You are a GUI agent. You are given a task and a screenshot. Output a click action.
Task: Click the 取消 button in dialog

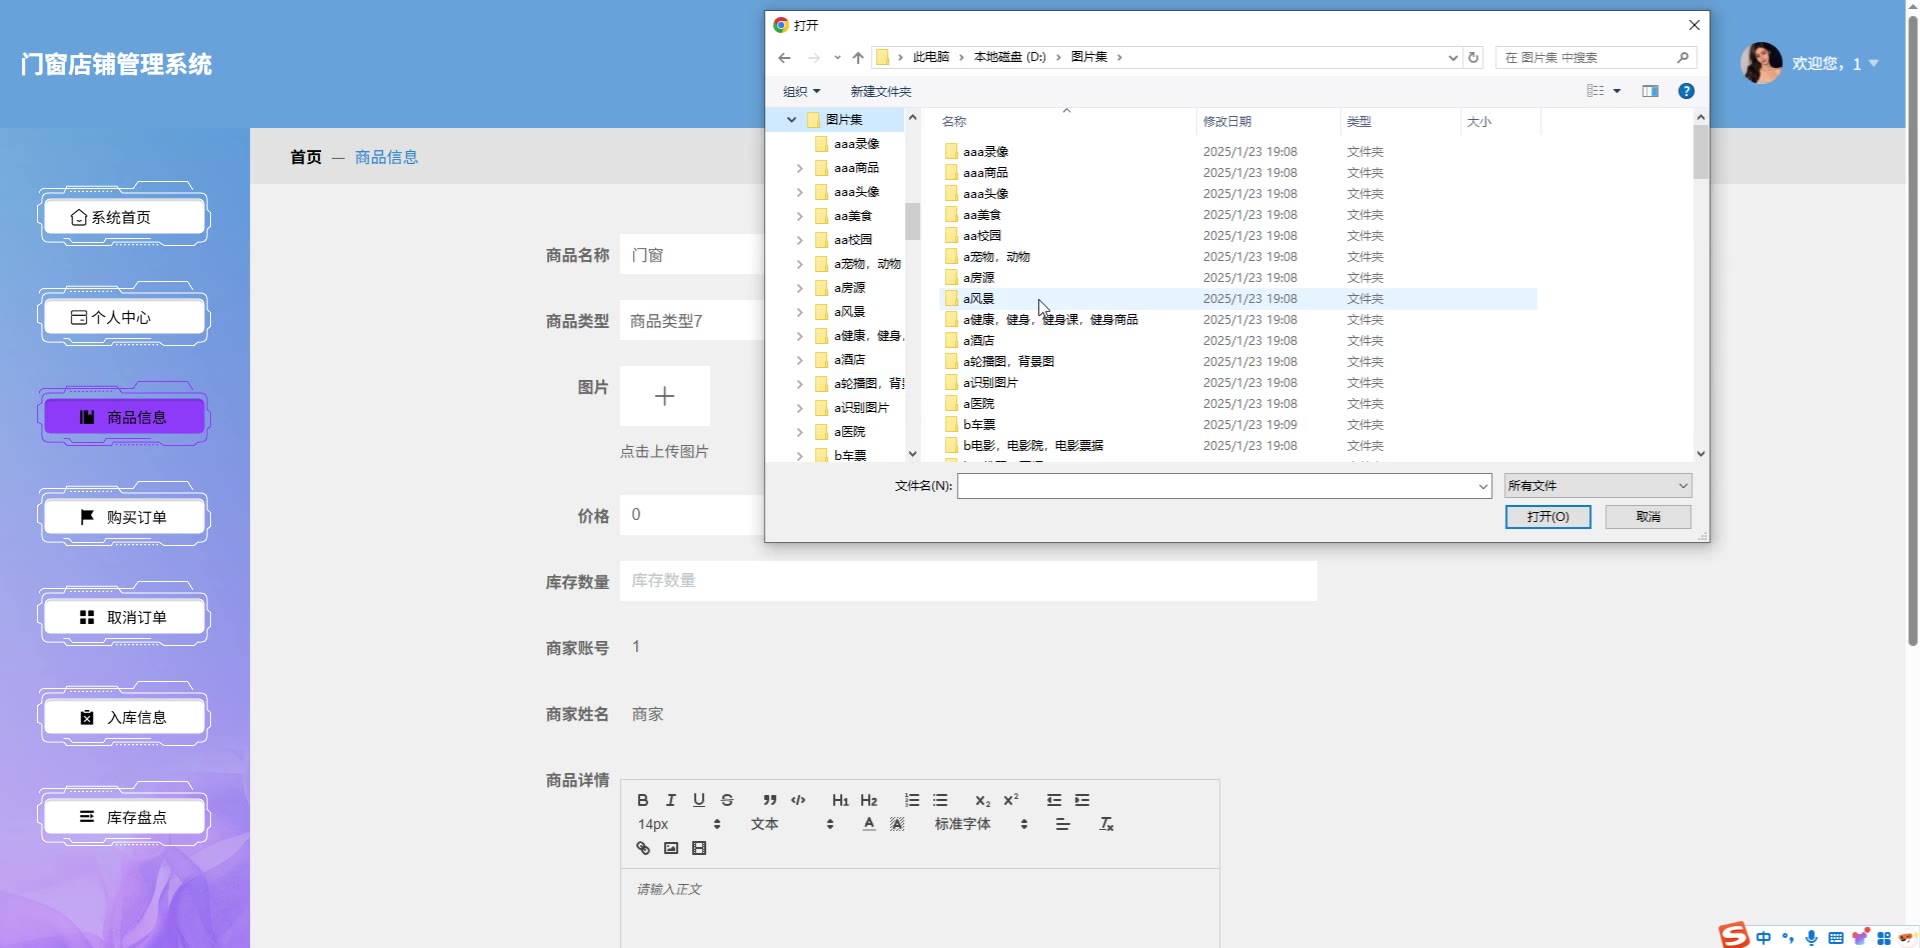[1648, 516]
